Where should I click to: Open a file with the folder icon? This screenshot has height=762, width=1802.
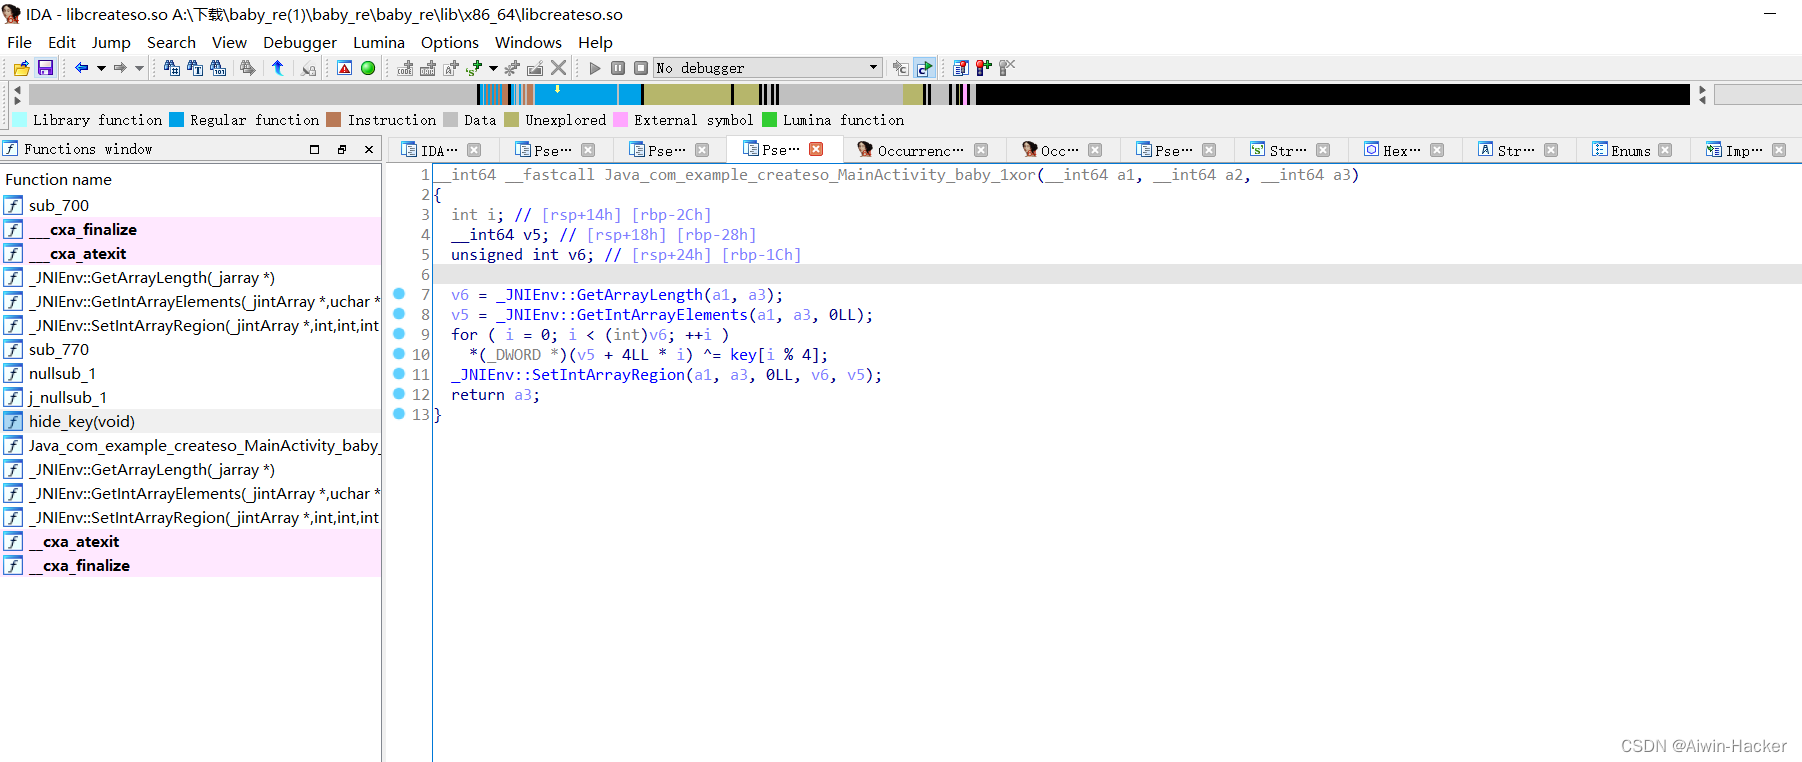[x=21, y=68]
